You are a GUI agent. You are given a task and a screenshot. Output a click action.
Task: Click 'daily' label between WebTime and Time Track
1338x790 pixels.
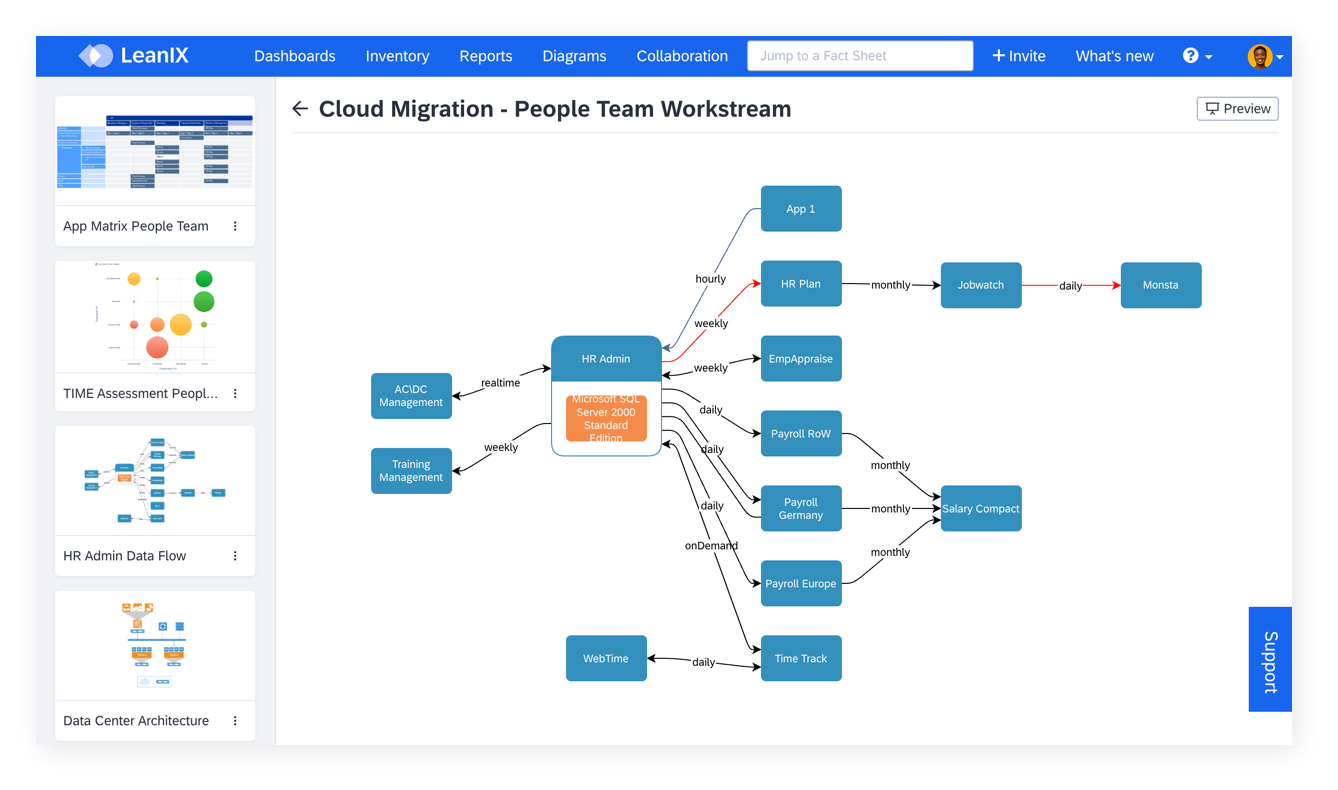tap(704, 662)
